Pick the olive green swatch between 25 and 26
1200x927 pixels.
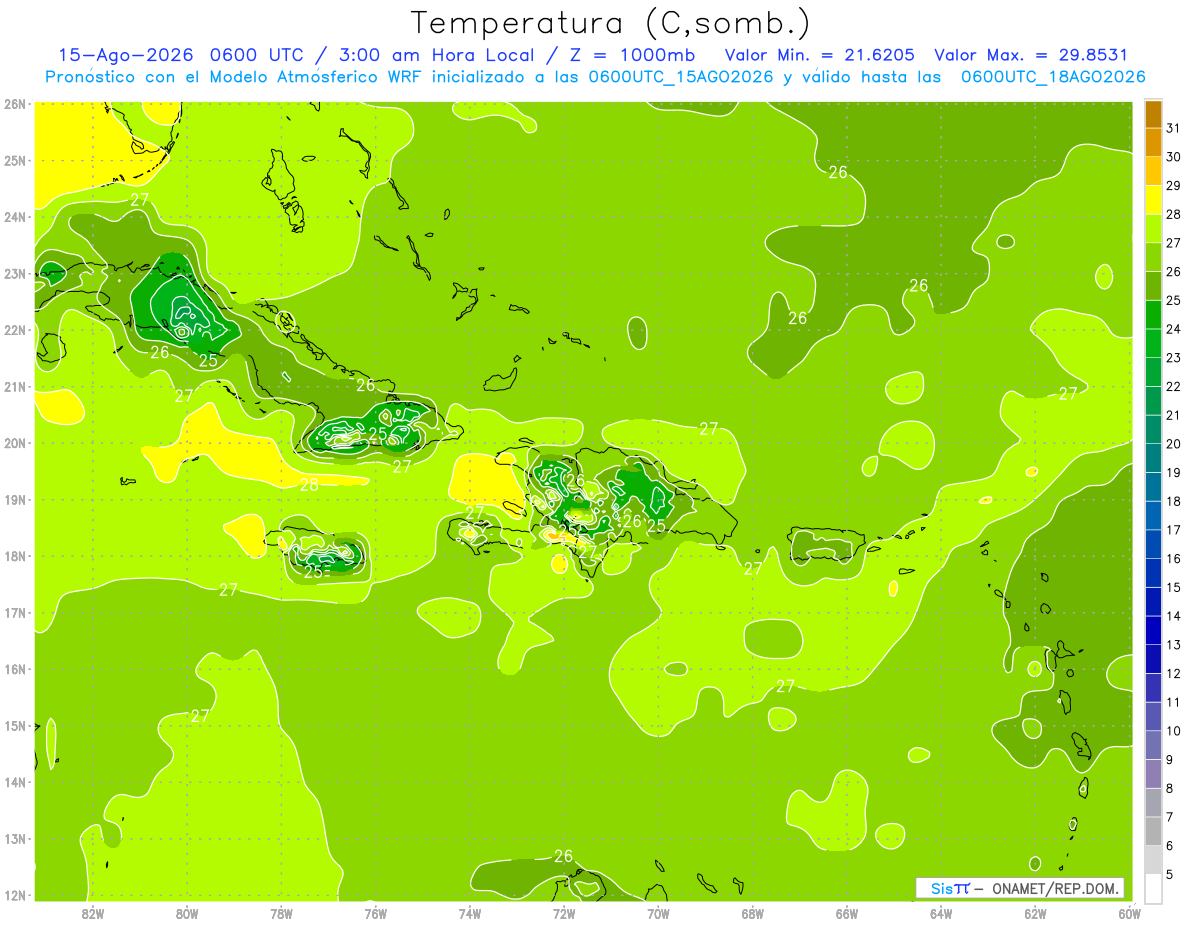(x=1153, y=286)
